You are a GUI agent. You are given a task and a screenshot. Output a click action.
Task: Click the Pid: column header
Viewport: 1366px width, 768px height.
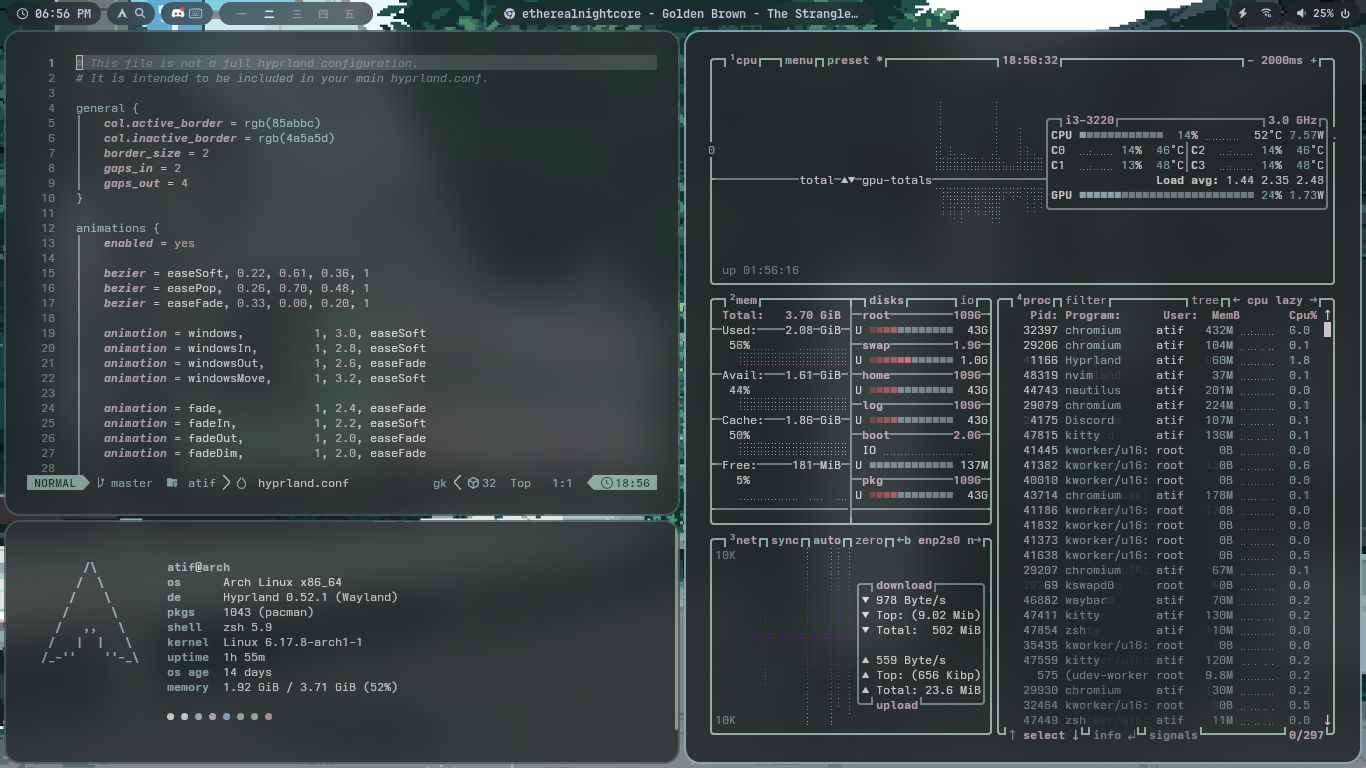[x=1043, y=315]
